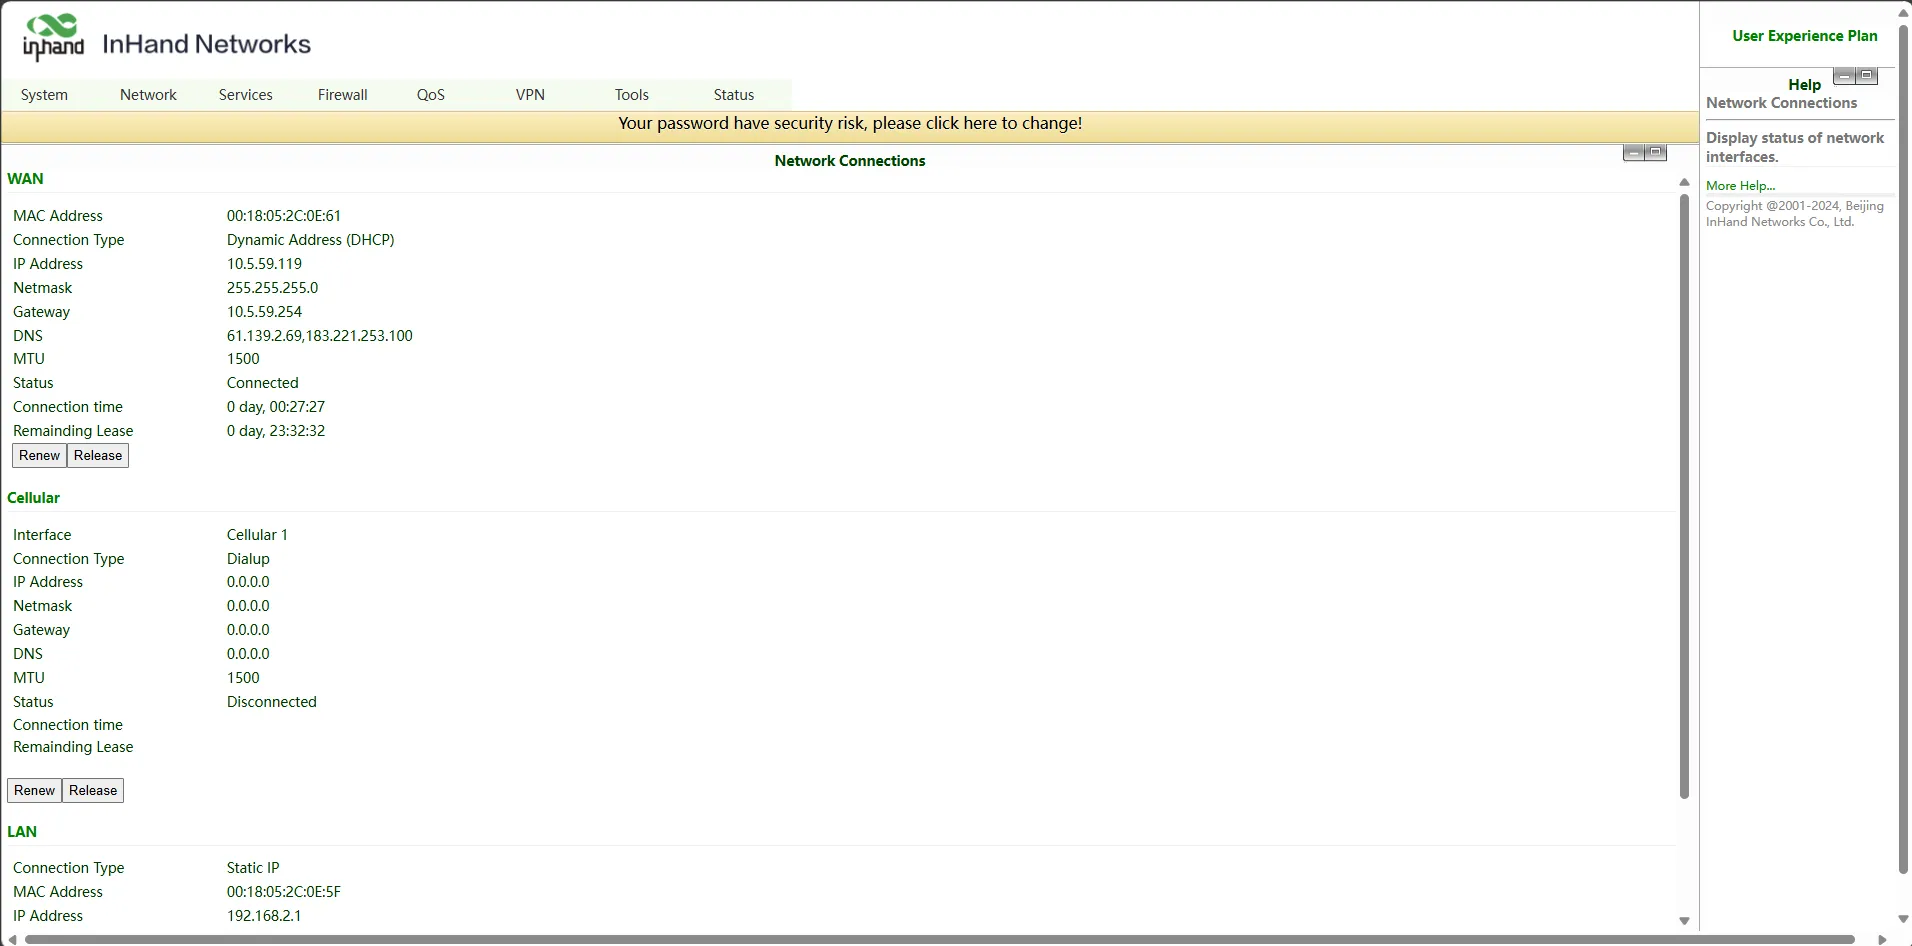Open the QoS menu
Screen dimensions: 1912x946
(431, 95)
